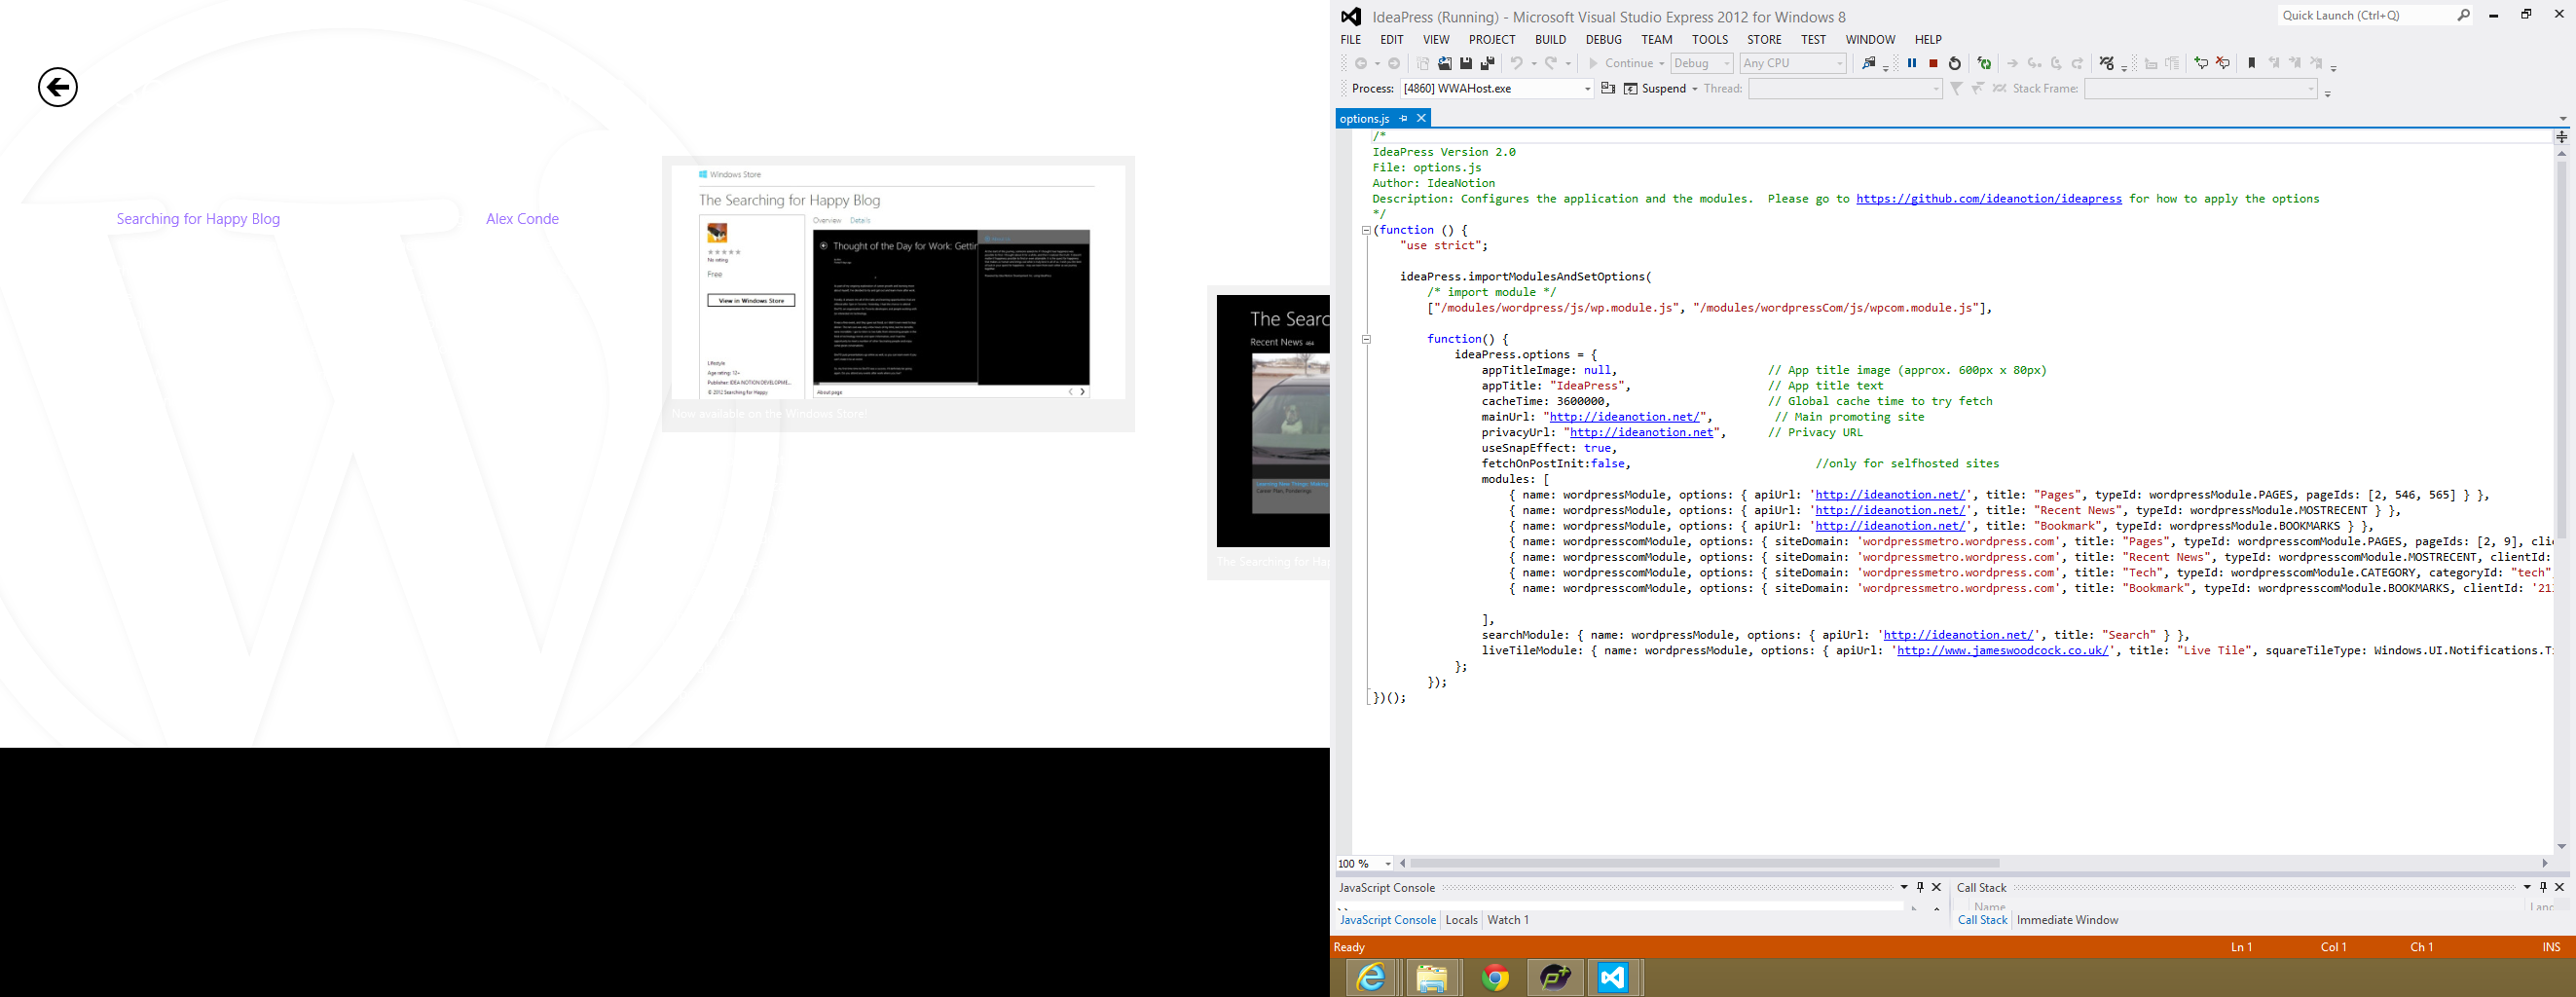Open the Continue button dropdown arrow
The width and height of the screenshot is (2576, 997).
tap(1661, 63)
